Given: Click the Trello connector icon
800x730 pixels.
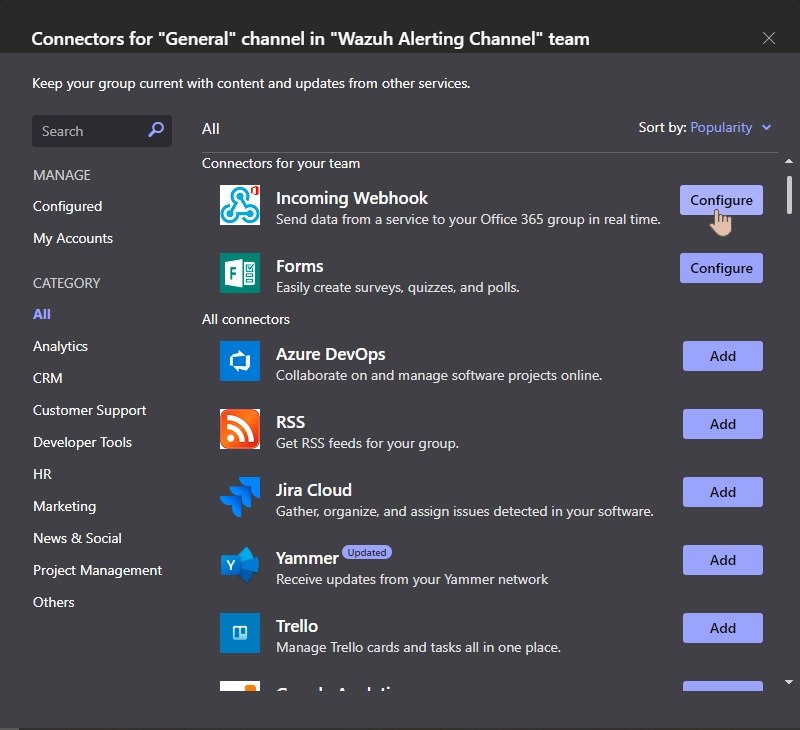Looking at the screenshot, I should point(240,633).
